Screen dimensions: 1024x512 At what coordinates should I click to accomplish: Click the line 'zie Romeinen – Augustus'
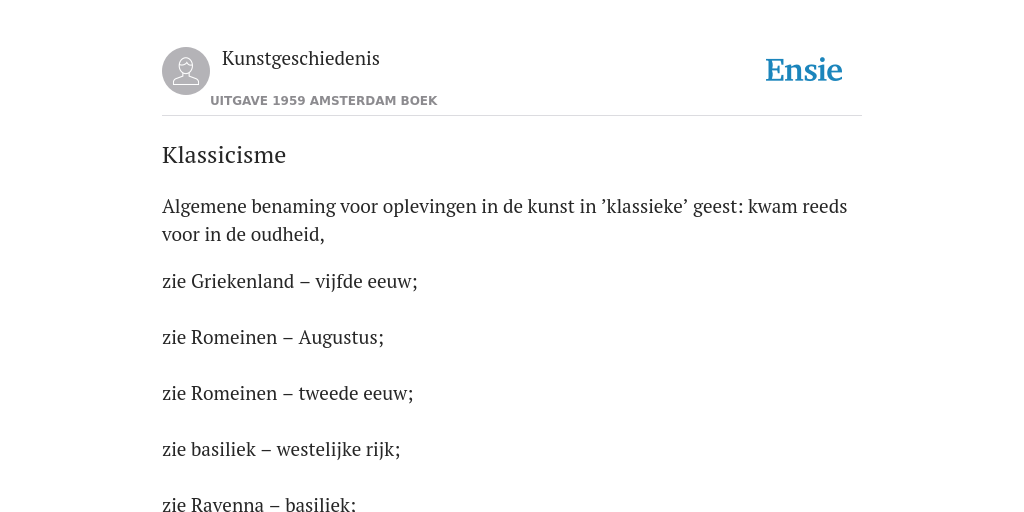click(x=273, y=338)
